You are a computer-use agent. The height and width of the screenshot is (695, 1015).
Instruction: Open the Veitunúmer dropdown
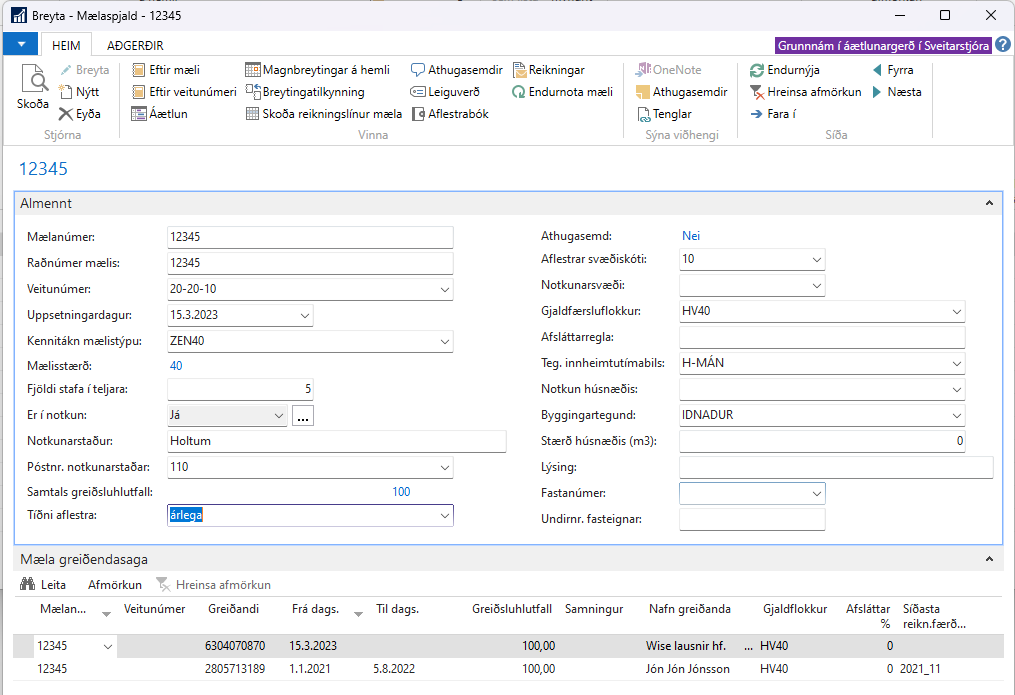(x=445, y=290)
